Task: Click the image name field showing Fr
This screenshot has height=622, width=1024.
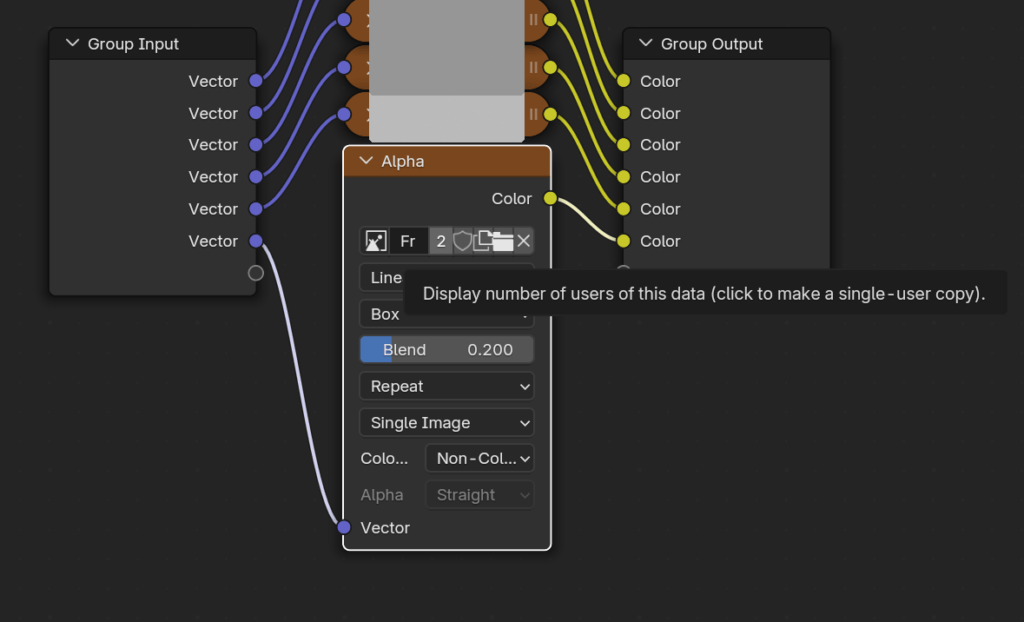Action: coord(408,241)
